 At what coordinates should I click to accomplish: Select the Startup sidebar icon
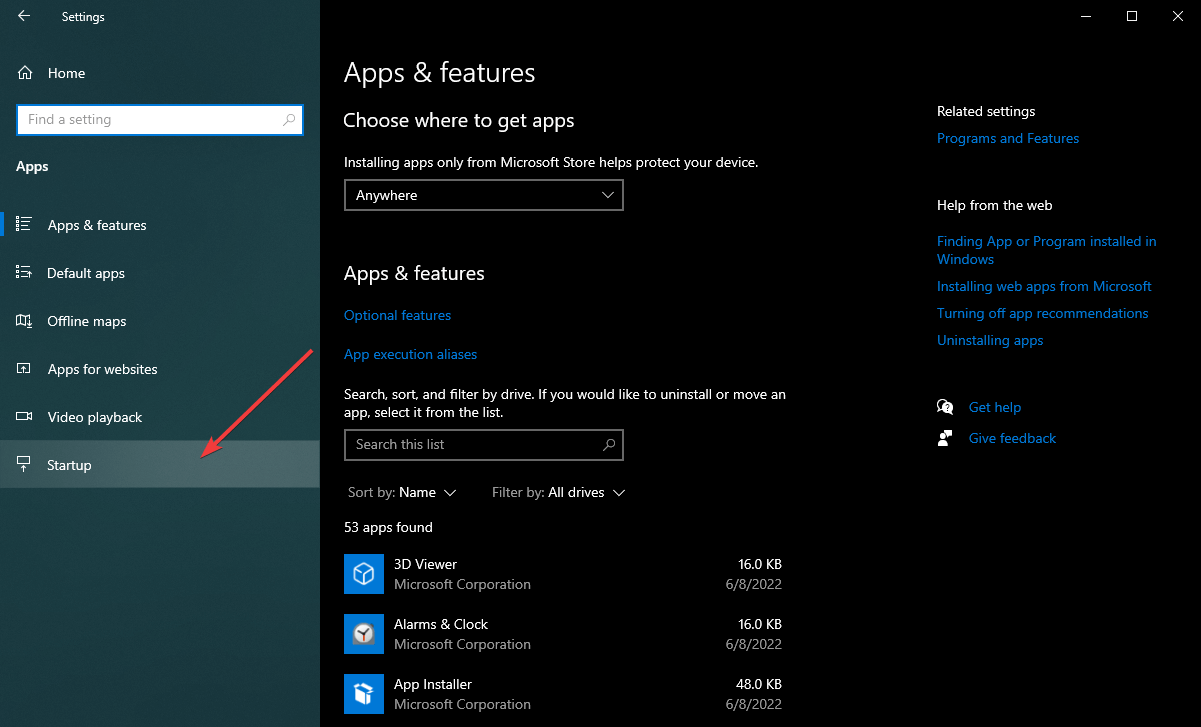(x=25, y=465)
